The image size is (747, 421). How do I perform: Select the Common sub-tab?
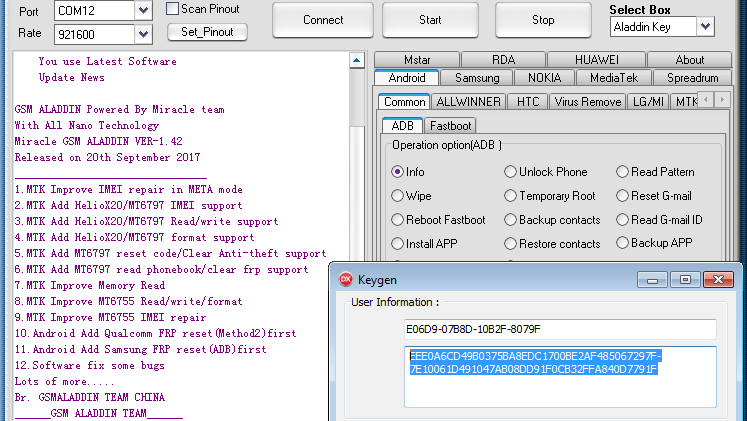click(404, 102)
